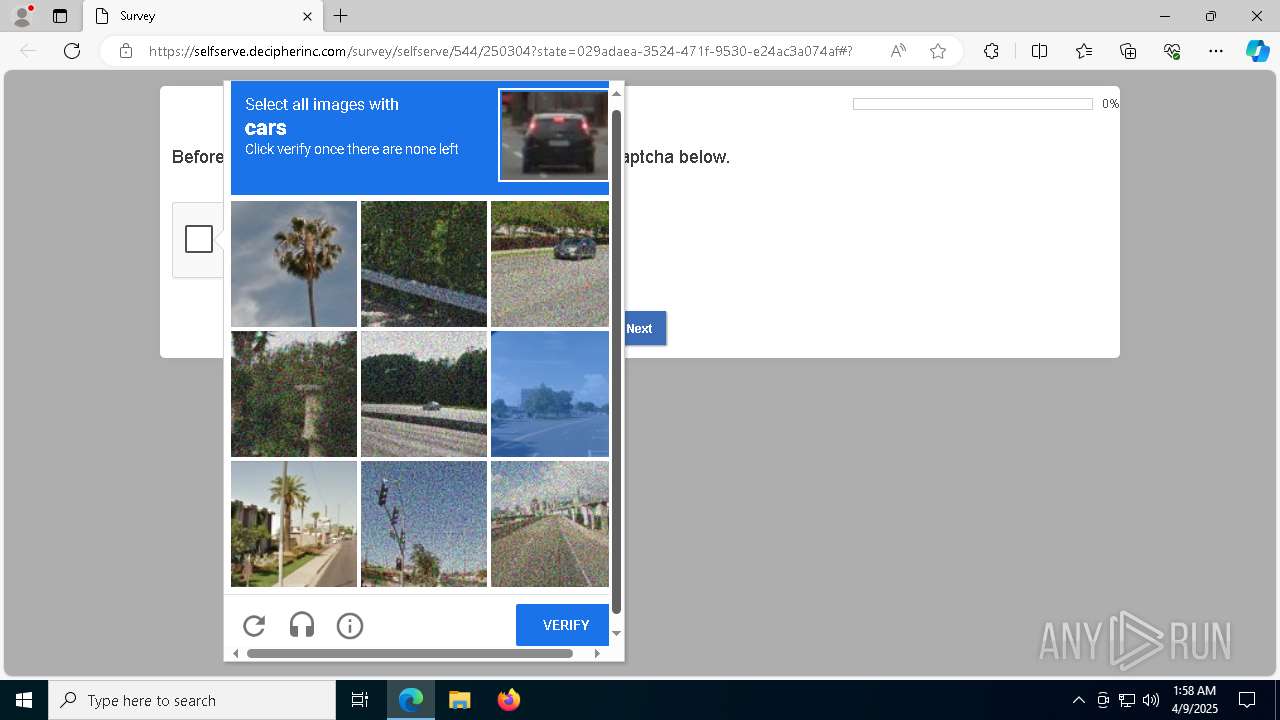Screen dimensions: 1280x720
Task: Click the captcha scroll-down arrow
Action: point(617,633)
